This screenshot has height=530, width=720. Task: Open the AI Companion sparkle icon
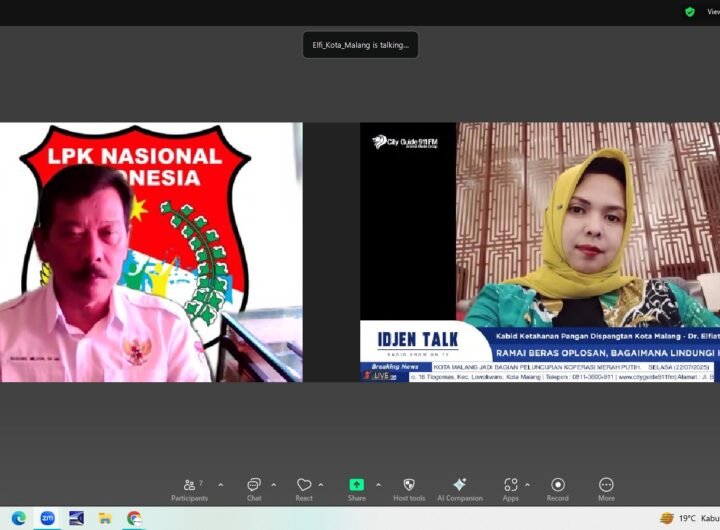pyautogui.click(x=460, y=485)
